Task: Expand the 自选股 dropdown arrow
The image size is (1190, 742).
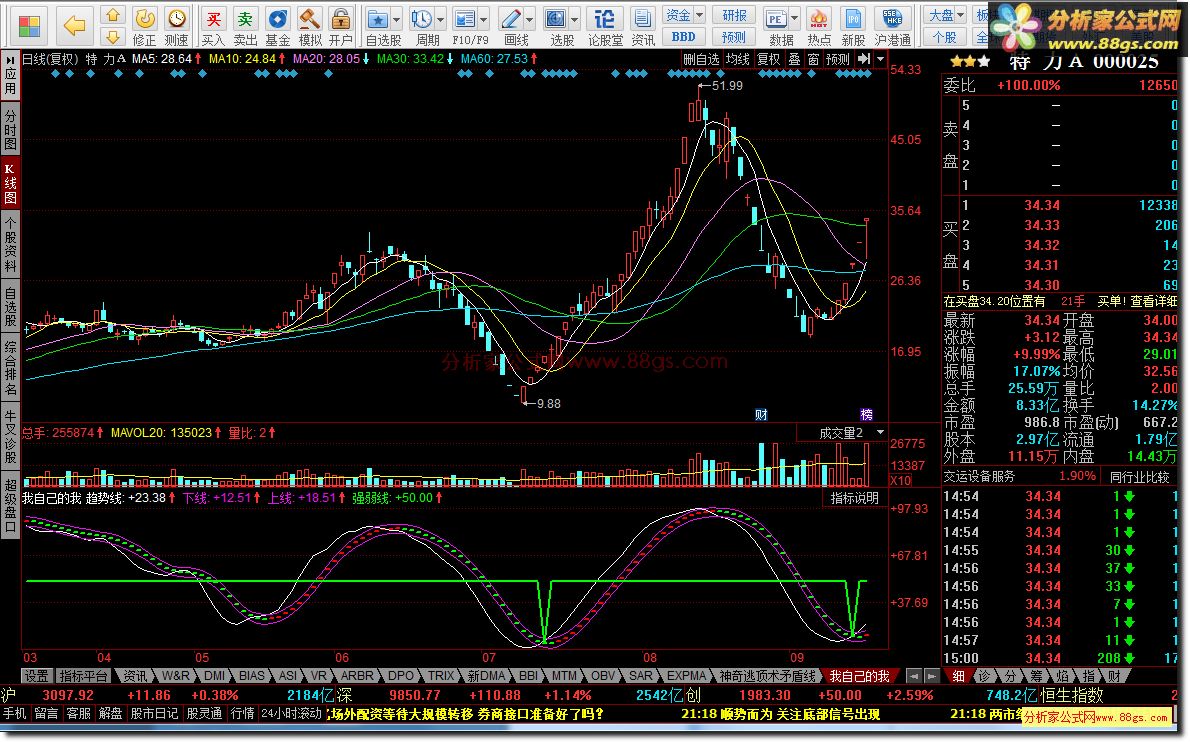Action: click(397, 19)
